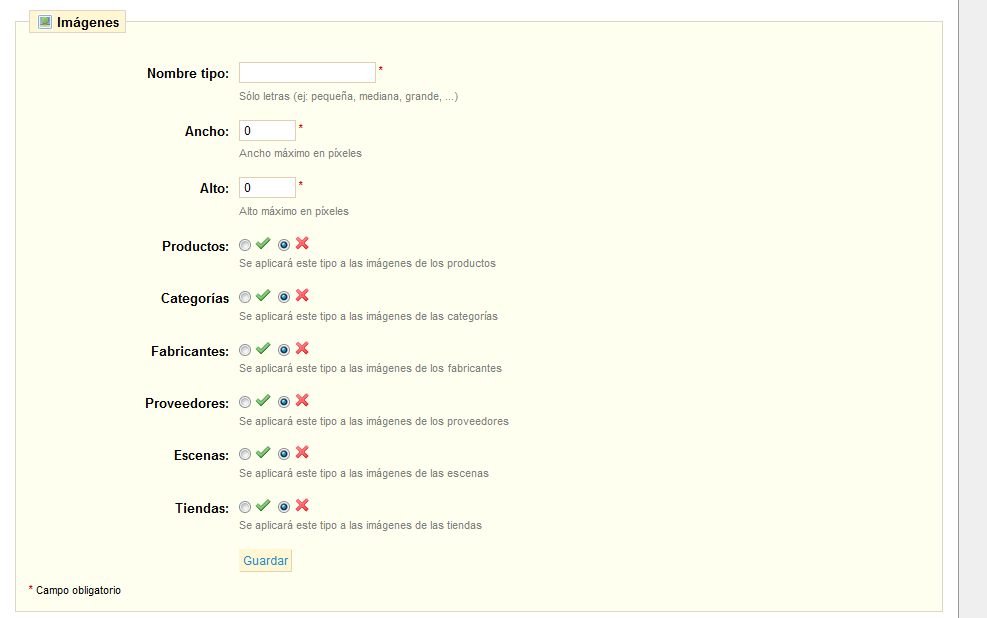Click the red X icon for Tiendas
The width and height of the screenshot is (987, 618).
pyautogui.click(x=300, y=505)
